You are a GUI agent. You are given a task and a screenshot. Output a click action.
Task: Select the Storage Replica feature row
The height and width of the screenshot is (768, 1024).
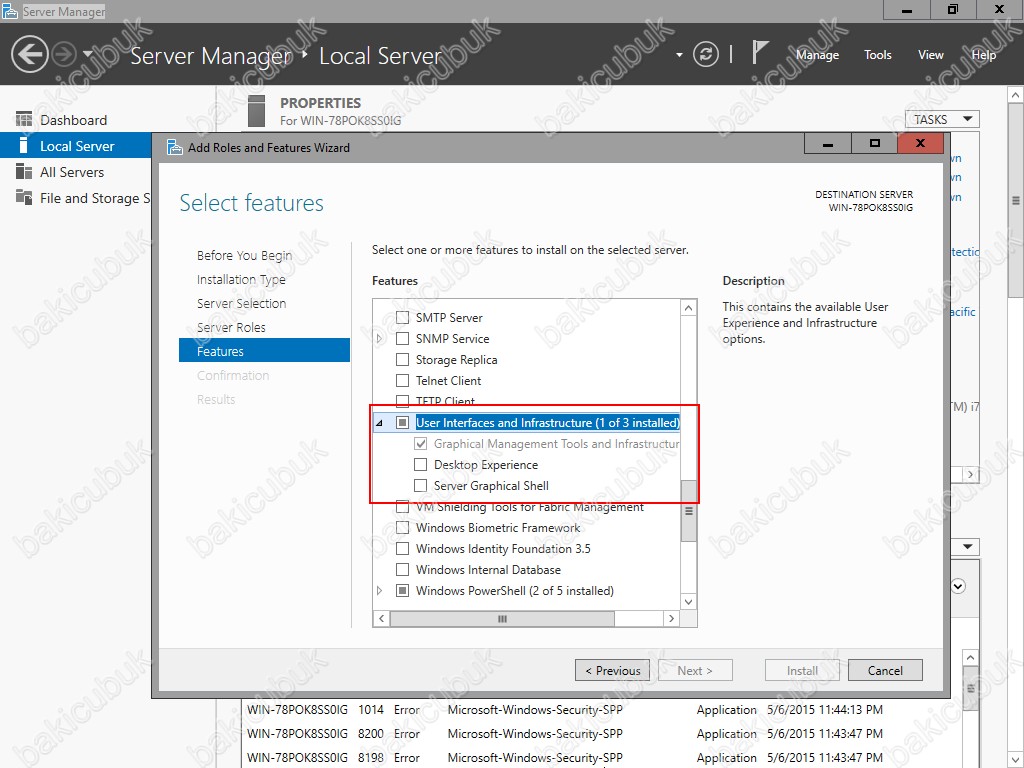[456, 360]
